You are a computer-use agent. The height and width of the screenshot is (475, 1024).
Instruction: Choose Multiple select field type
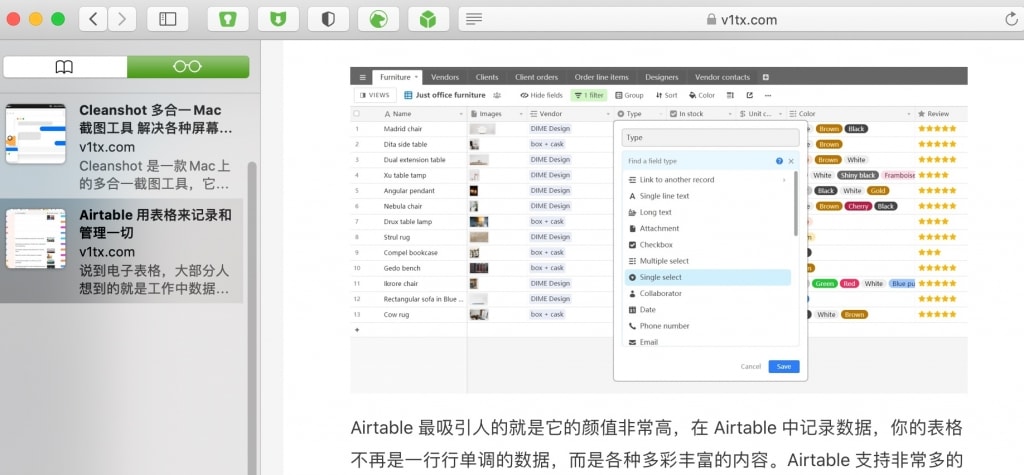click(x=707, y=261)
